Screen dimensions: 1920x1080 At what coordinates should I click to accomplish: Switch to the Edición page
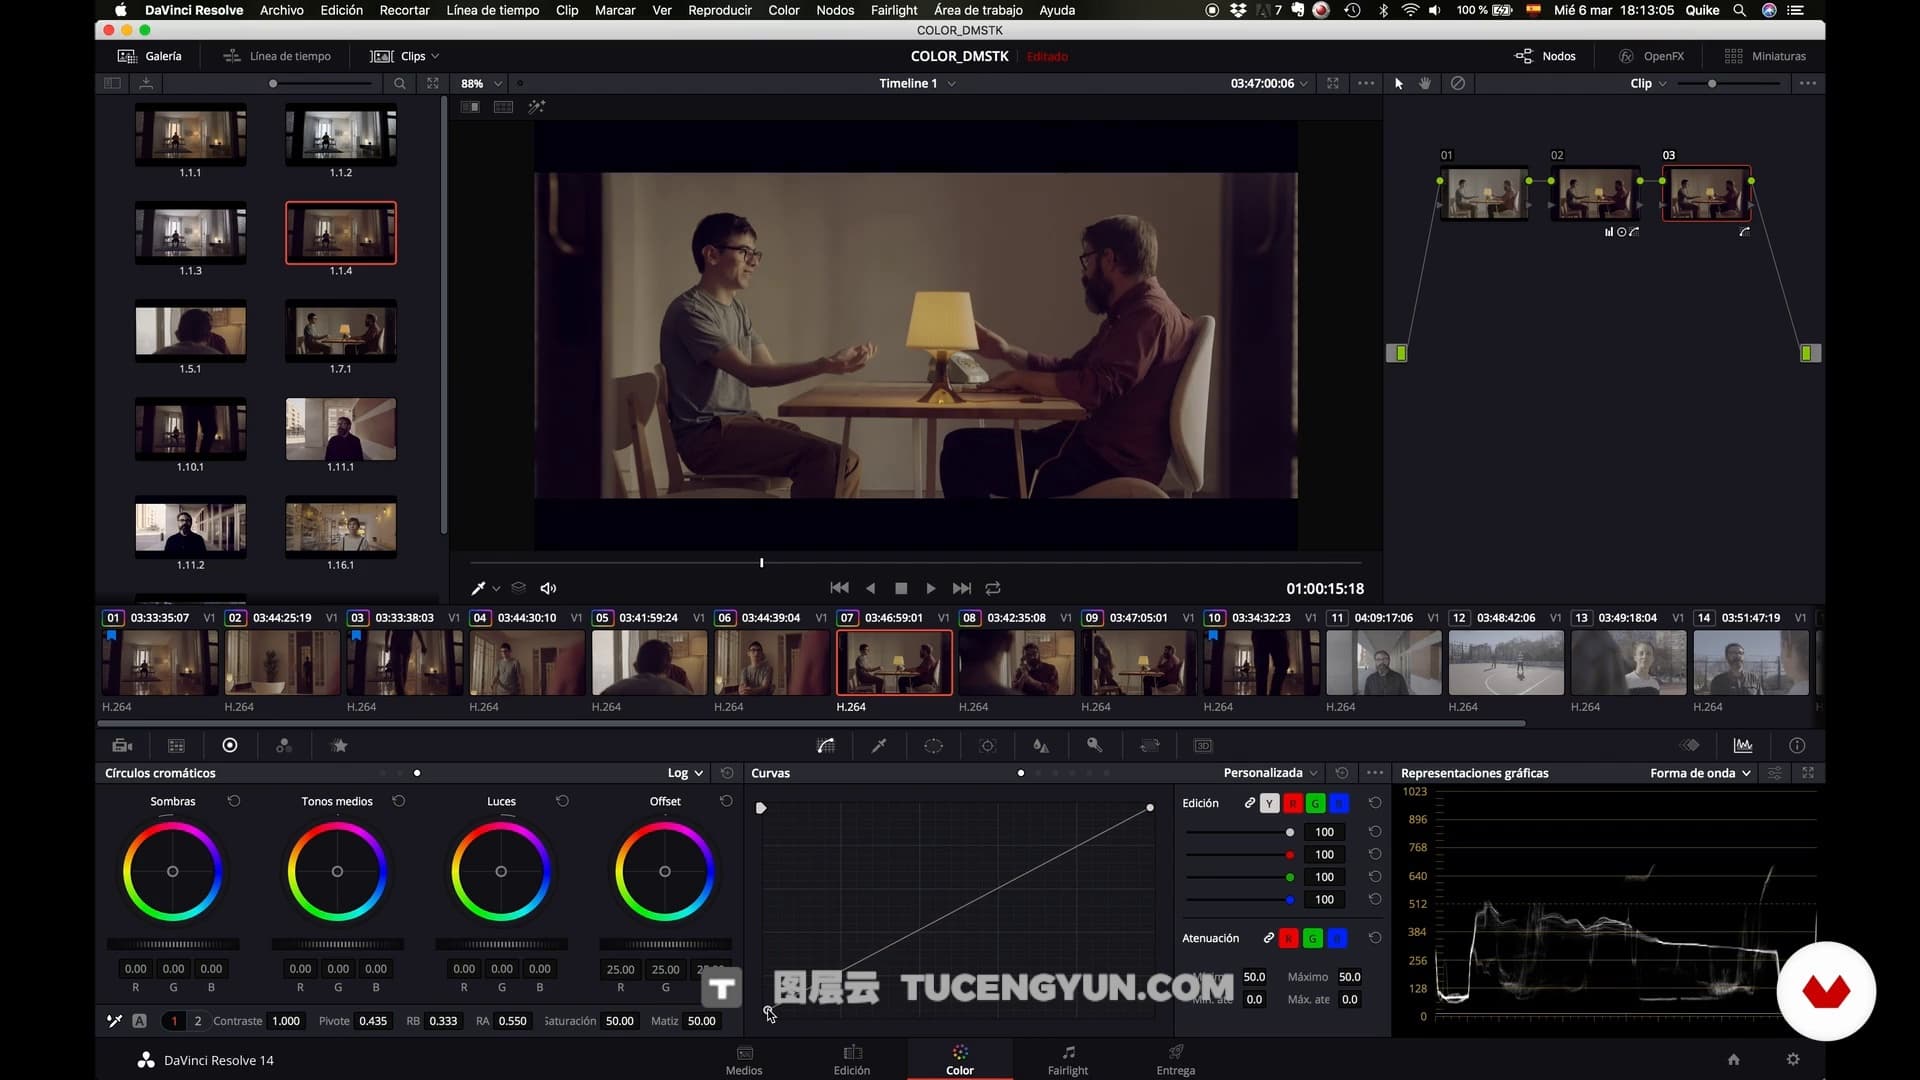852,1060
